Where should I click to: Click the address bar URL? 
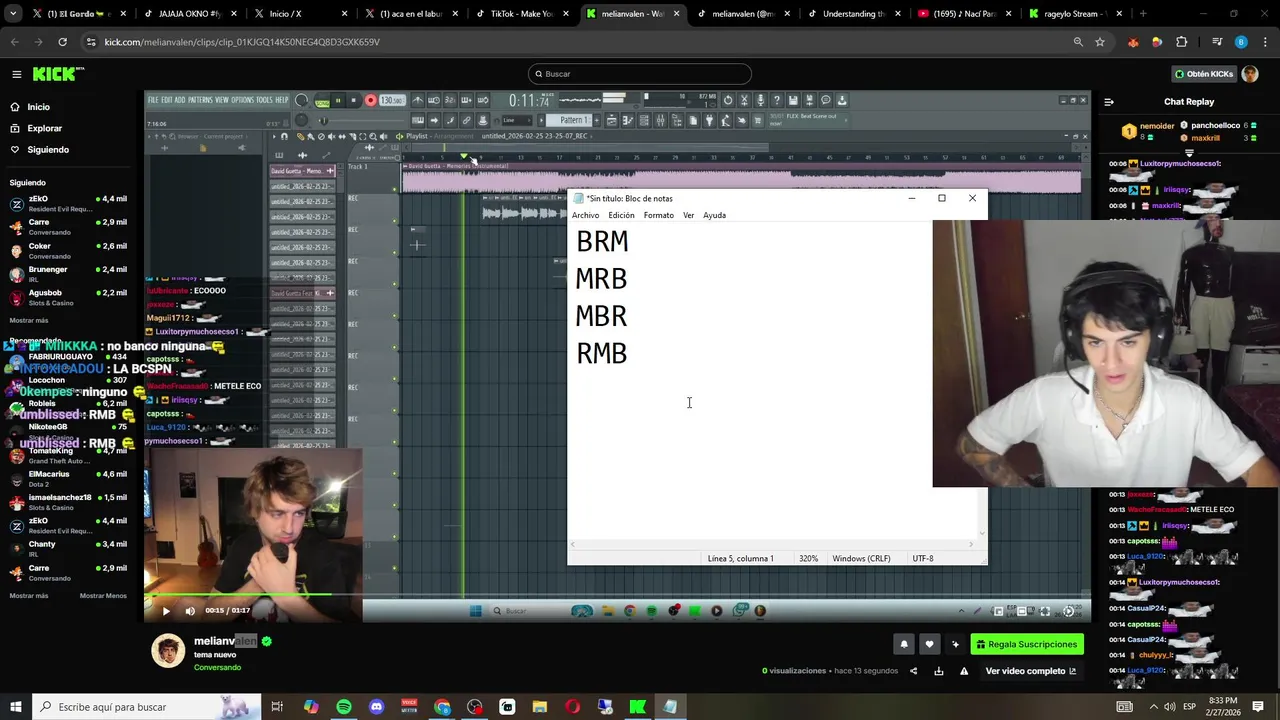coord(242,42)
